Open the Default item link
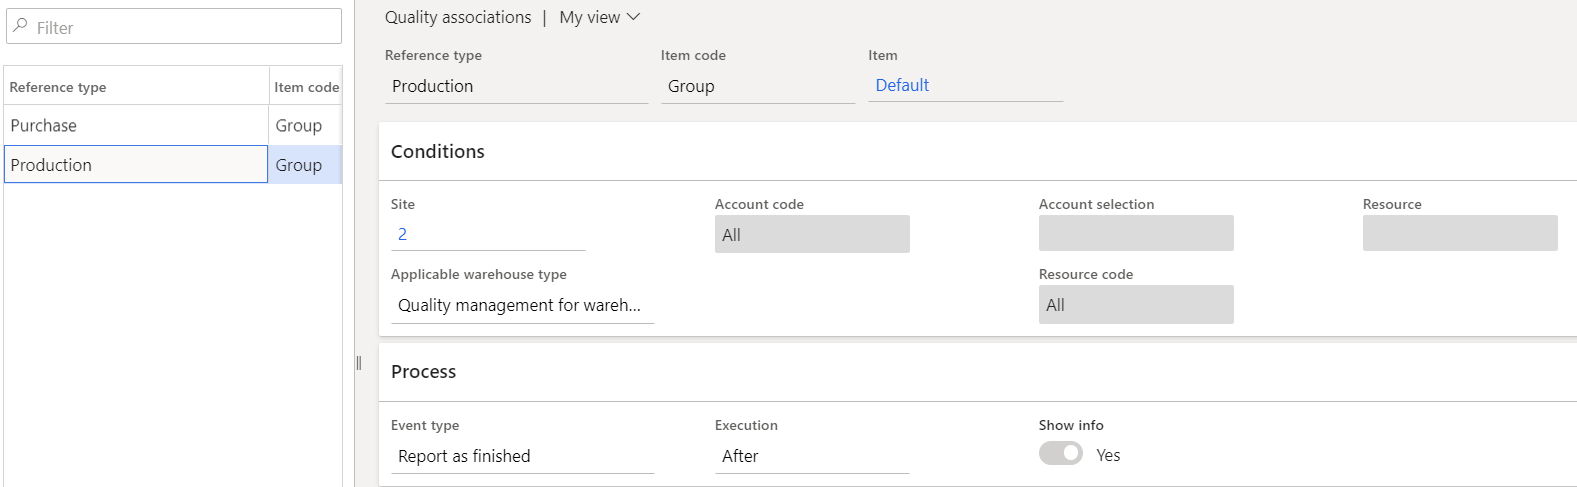This screenshot has height=487, width=1577. pyautogui.click(x=902, y=86)
